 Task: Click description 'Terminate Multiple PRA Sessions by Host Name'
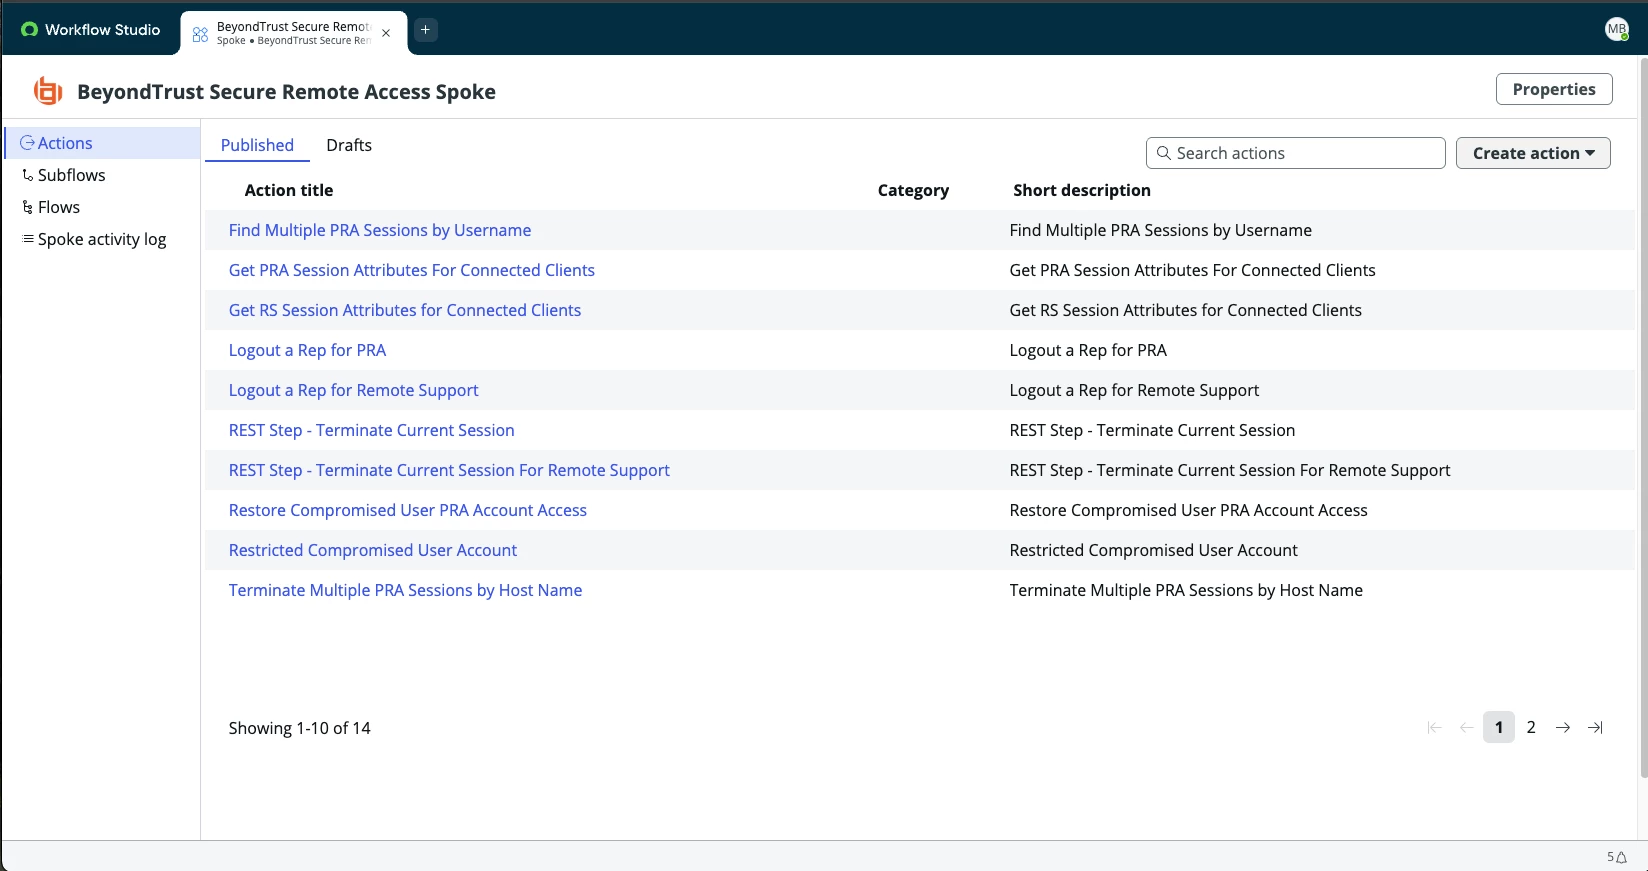[x=1186, y=590]
